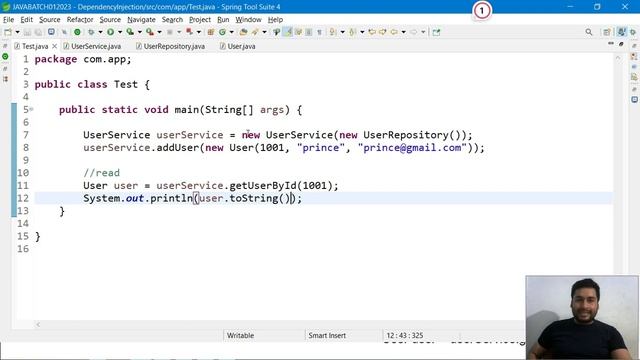Click on "getUserById" in line 11

(x=263, y=186)
